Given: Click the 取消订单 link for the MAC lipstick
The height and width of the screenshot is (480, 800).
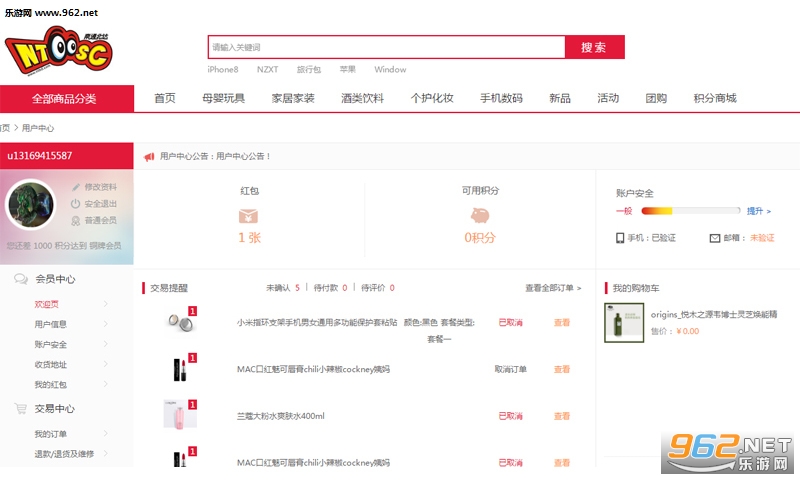Looking at the screenshot, I should pyautogui.click(x=510, y=369).
